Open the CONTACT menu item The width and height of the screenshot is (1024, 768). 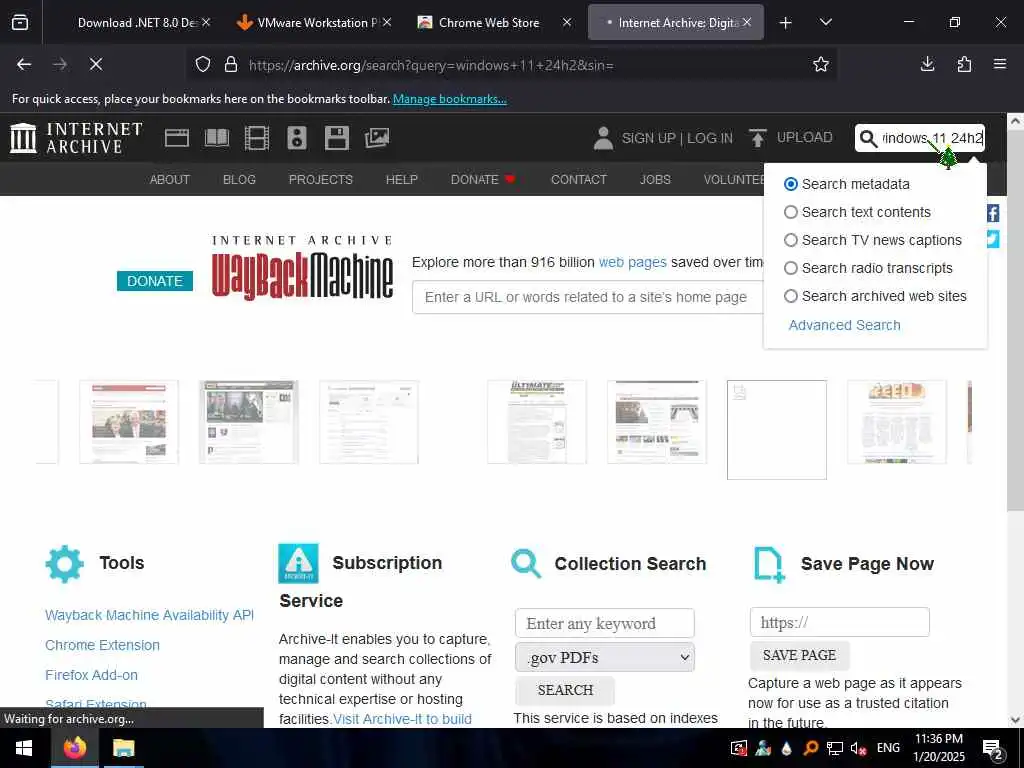(x=579, y=180)
